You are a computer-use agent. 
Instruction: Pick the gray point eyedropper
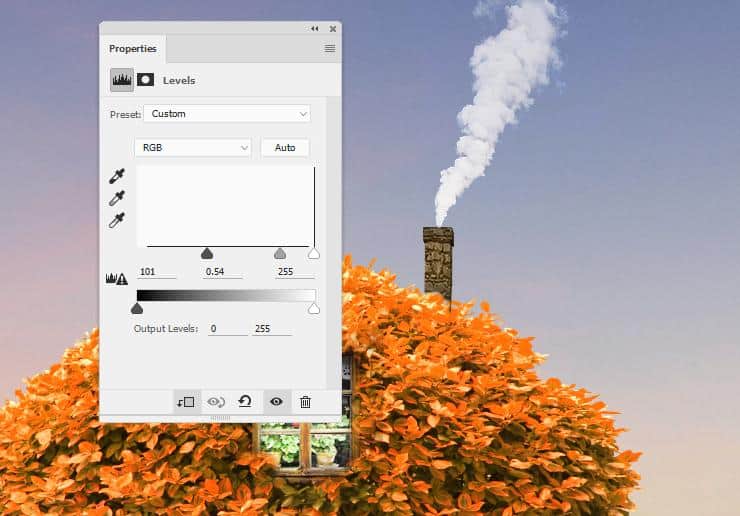point(117,199)
